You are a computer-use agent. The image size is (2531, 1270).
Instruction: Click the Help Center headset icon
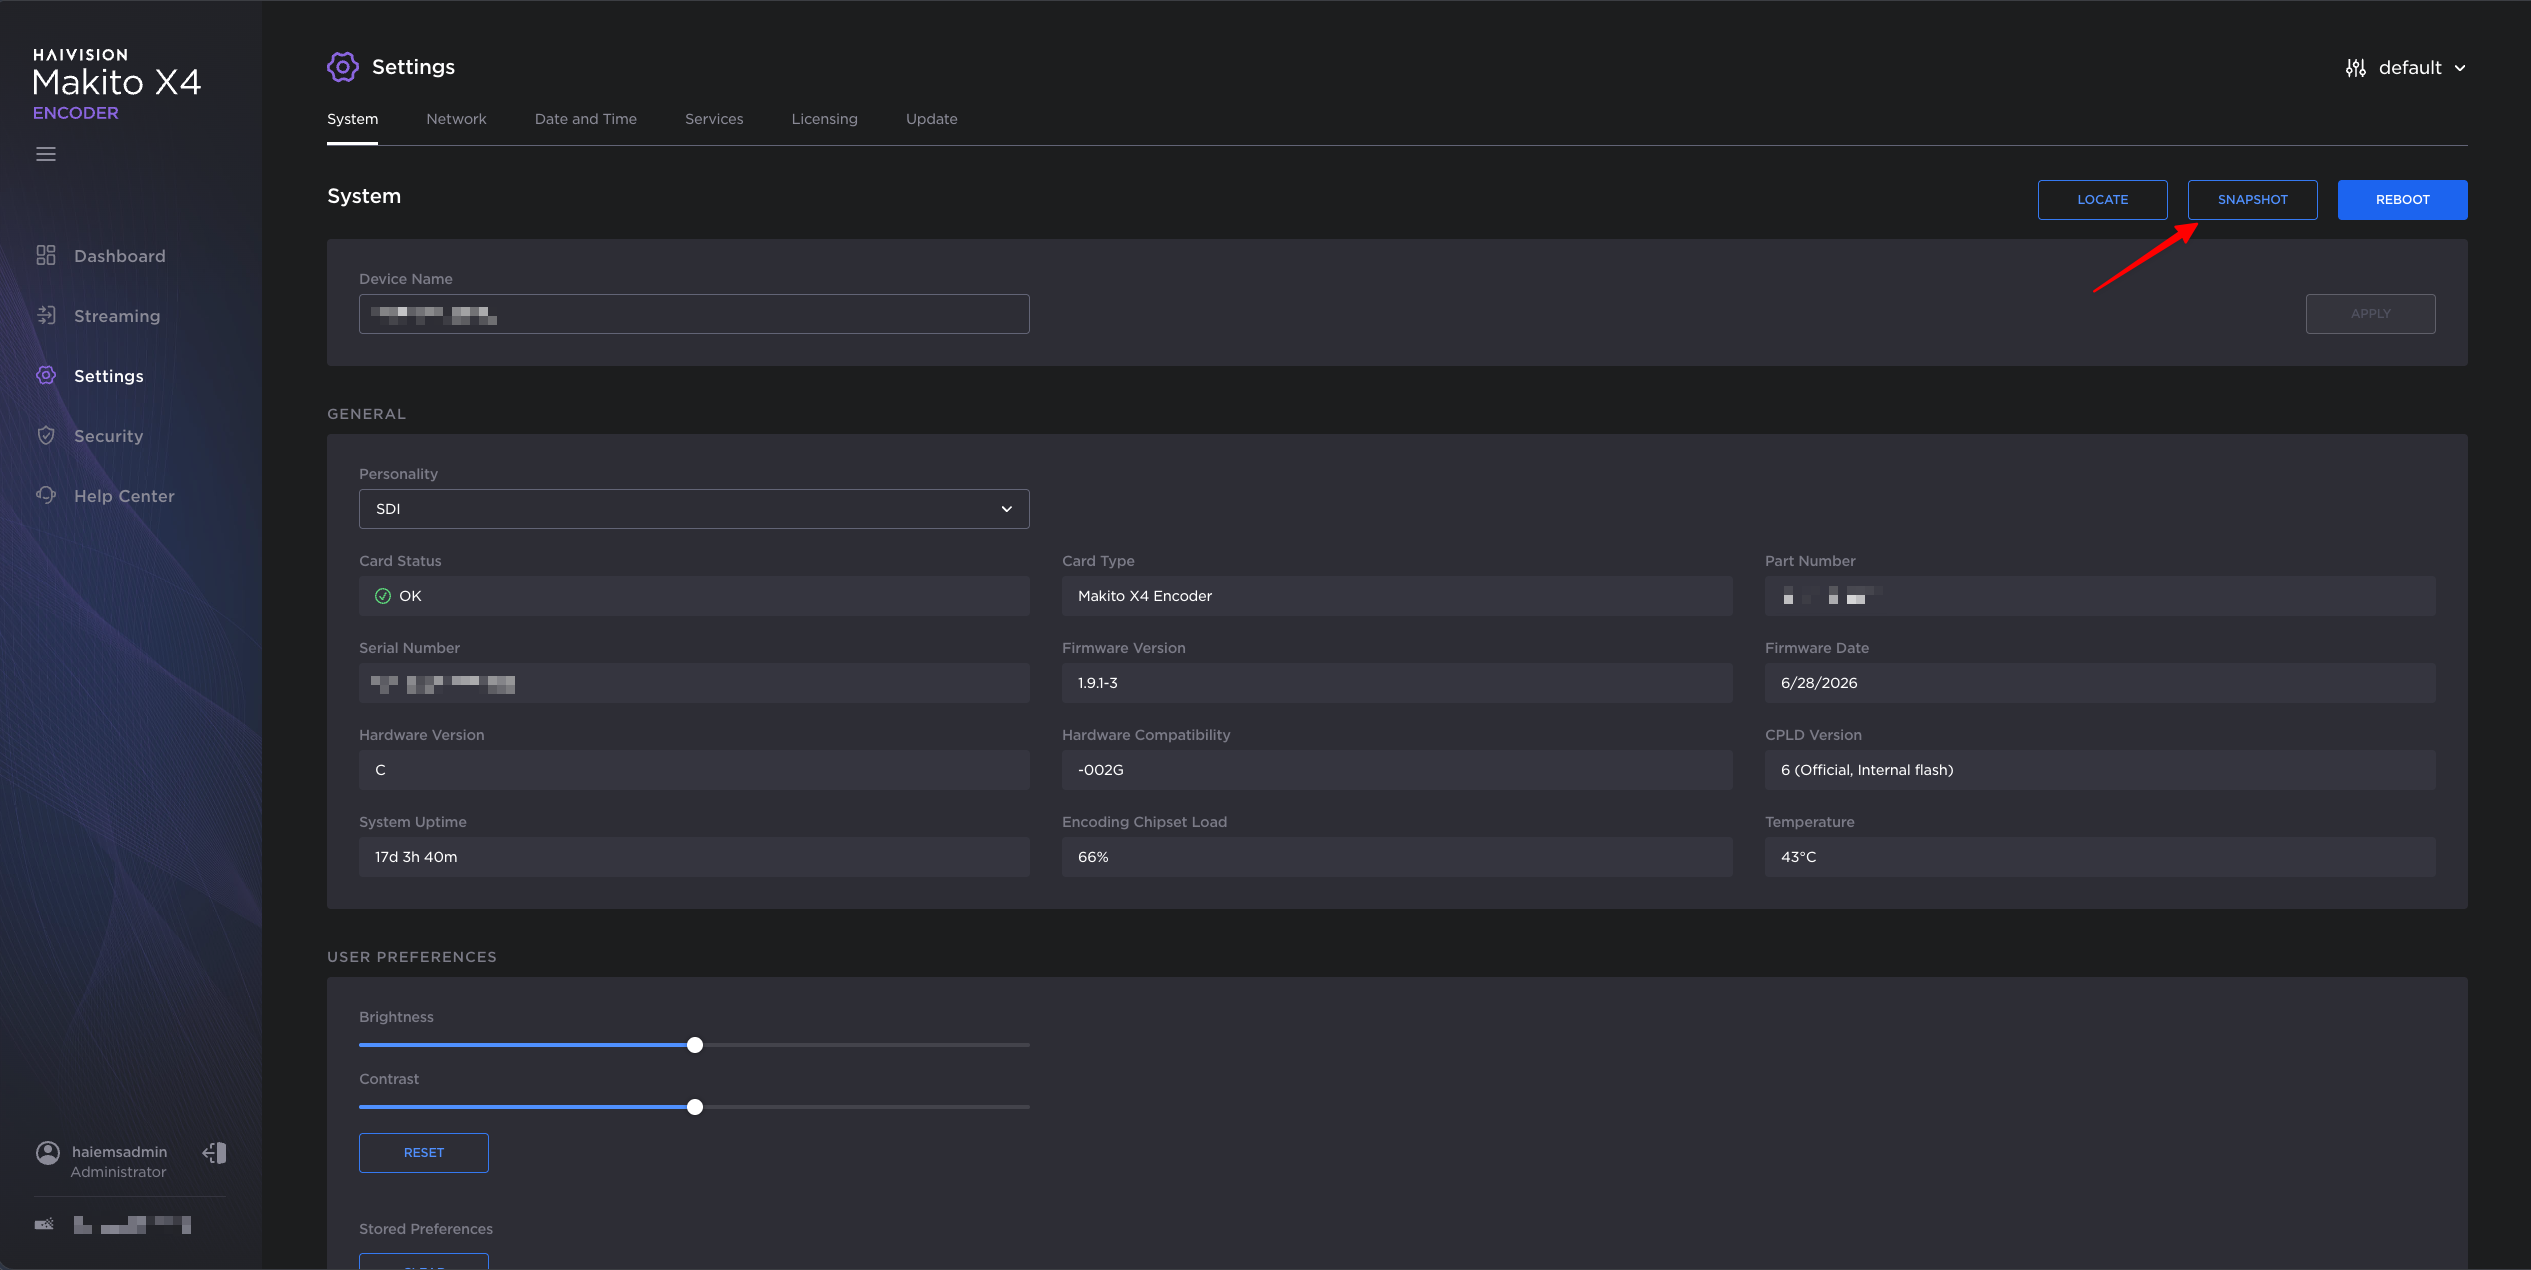[x=46, y=496]
